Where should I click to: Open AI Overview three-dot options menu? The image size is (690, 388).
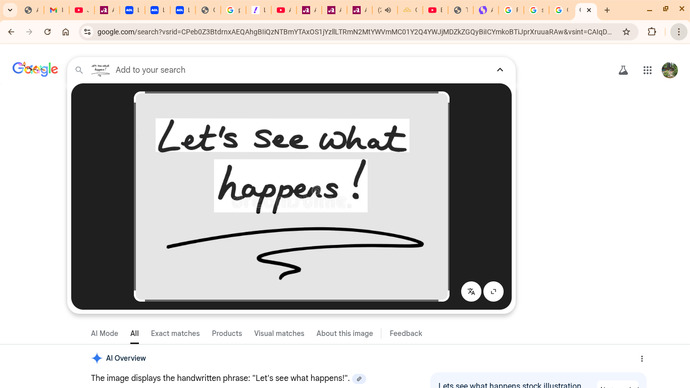(642, 359)
